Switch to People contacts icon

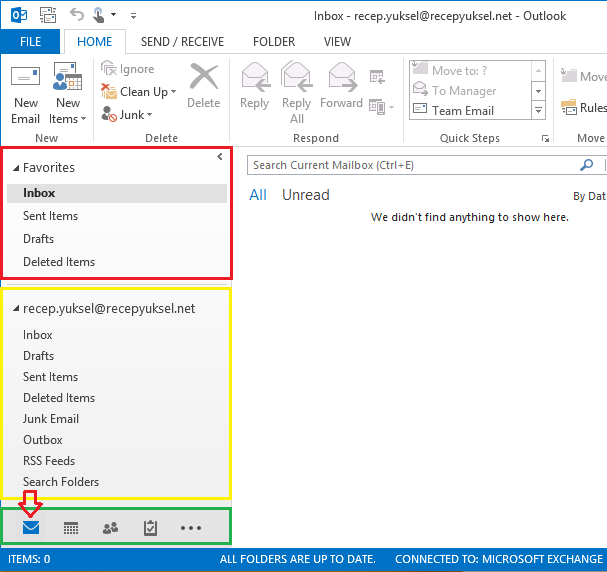(x=111, y=528)
